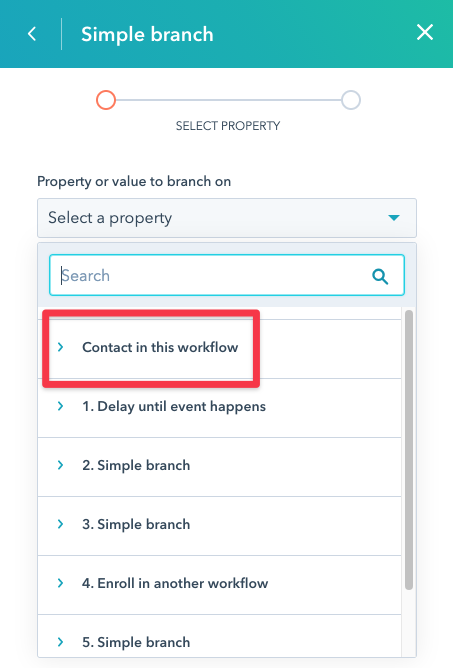Select 4. Enroll in another workflow
Screen dimensions: 453x668
[219, 584]
